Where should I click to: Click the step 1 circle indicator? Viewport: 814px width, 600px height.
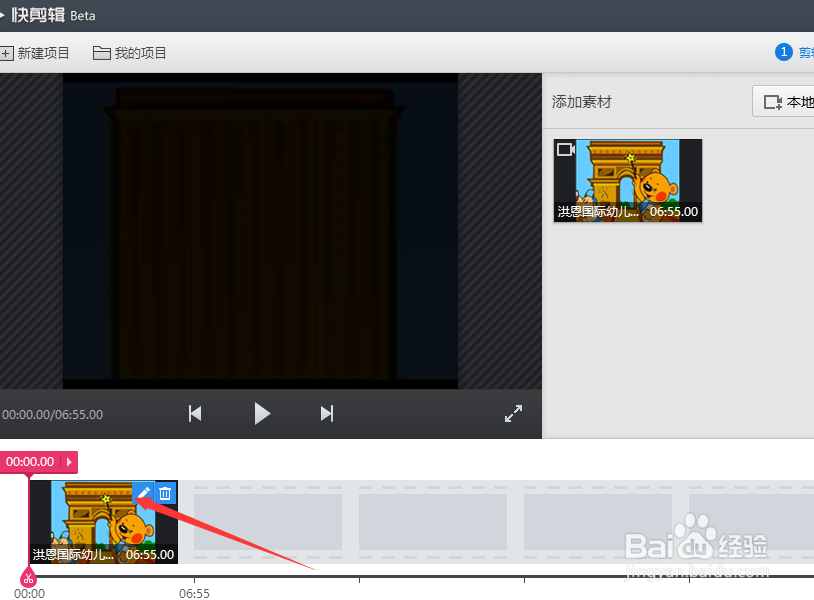(x=783, y=52)
